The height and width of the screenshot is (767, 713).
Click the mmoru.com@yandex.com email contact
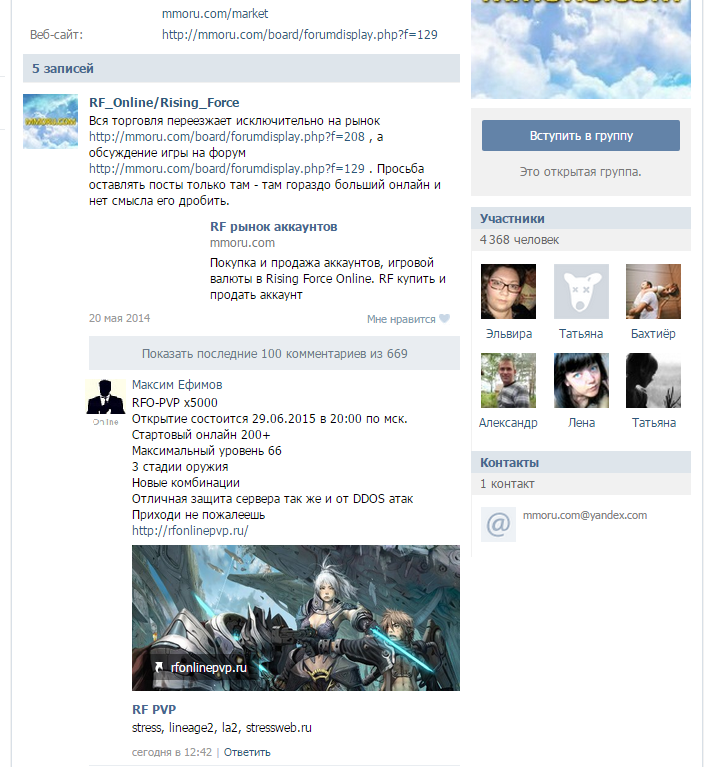click(584, 515)
